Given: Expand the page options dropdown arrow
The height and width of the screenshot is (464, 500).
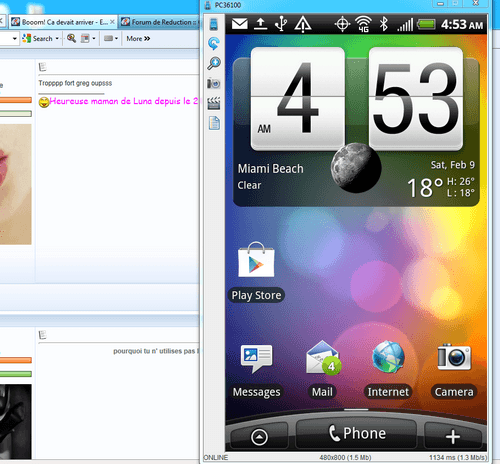Looking at the screenshot, I should pos(94,39).
